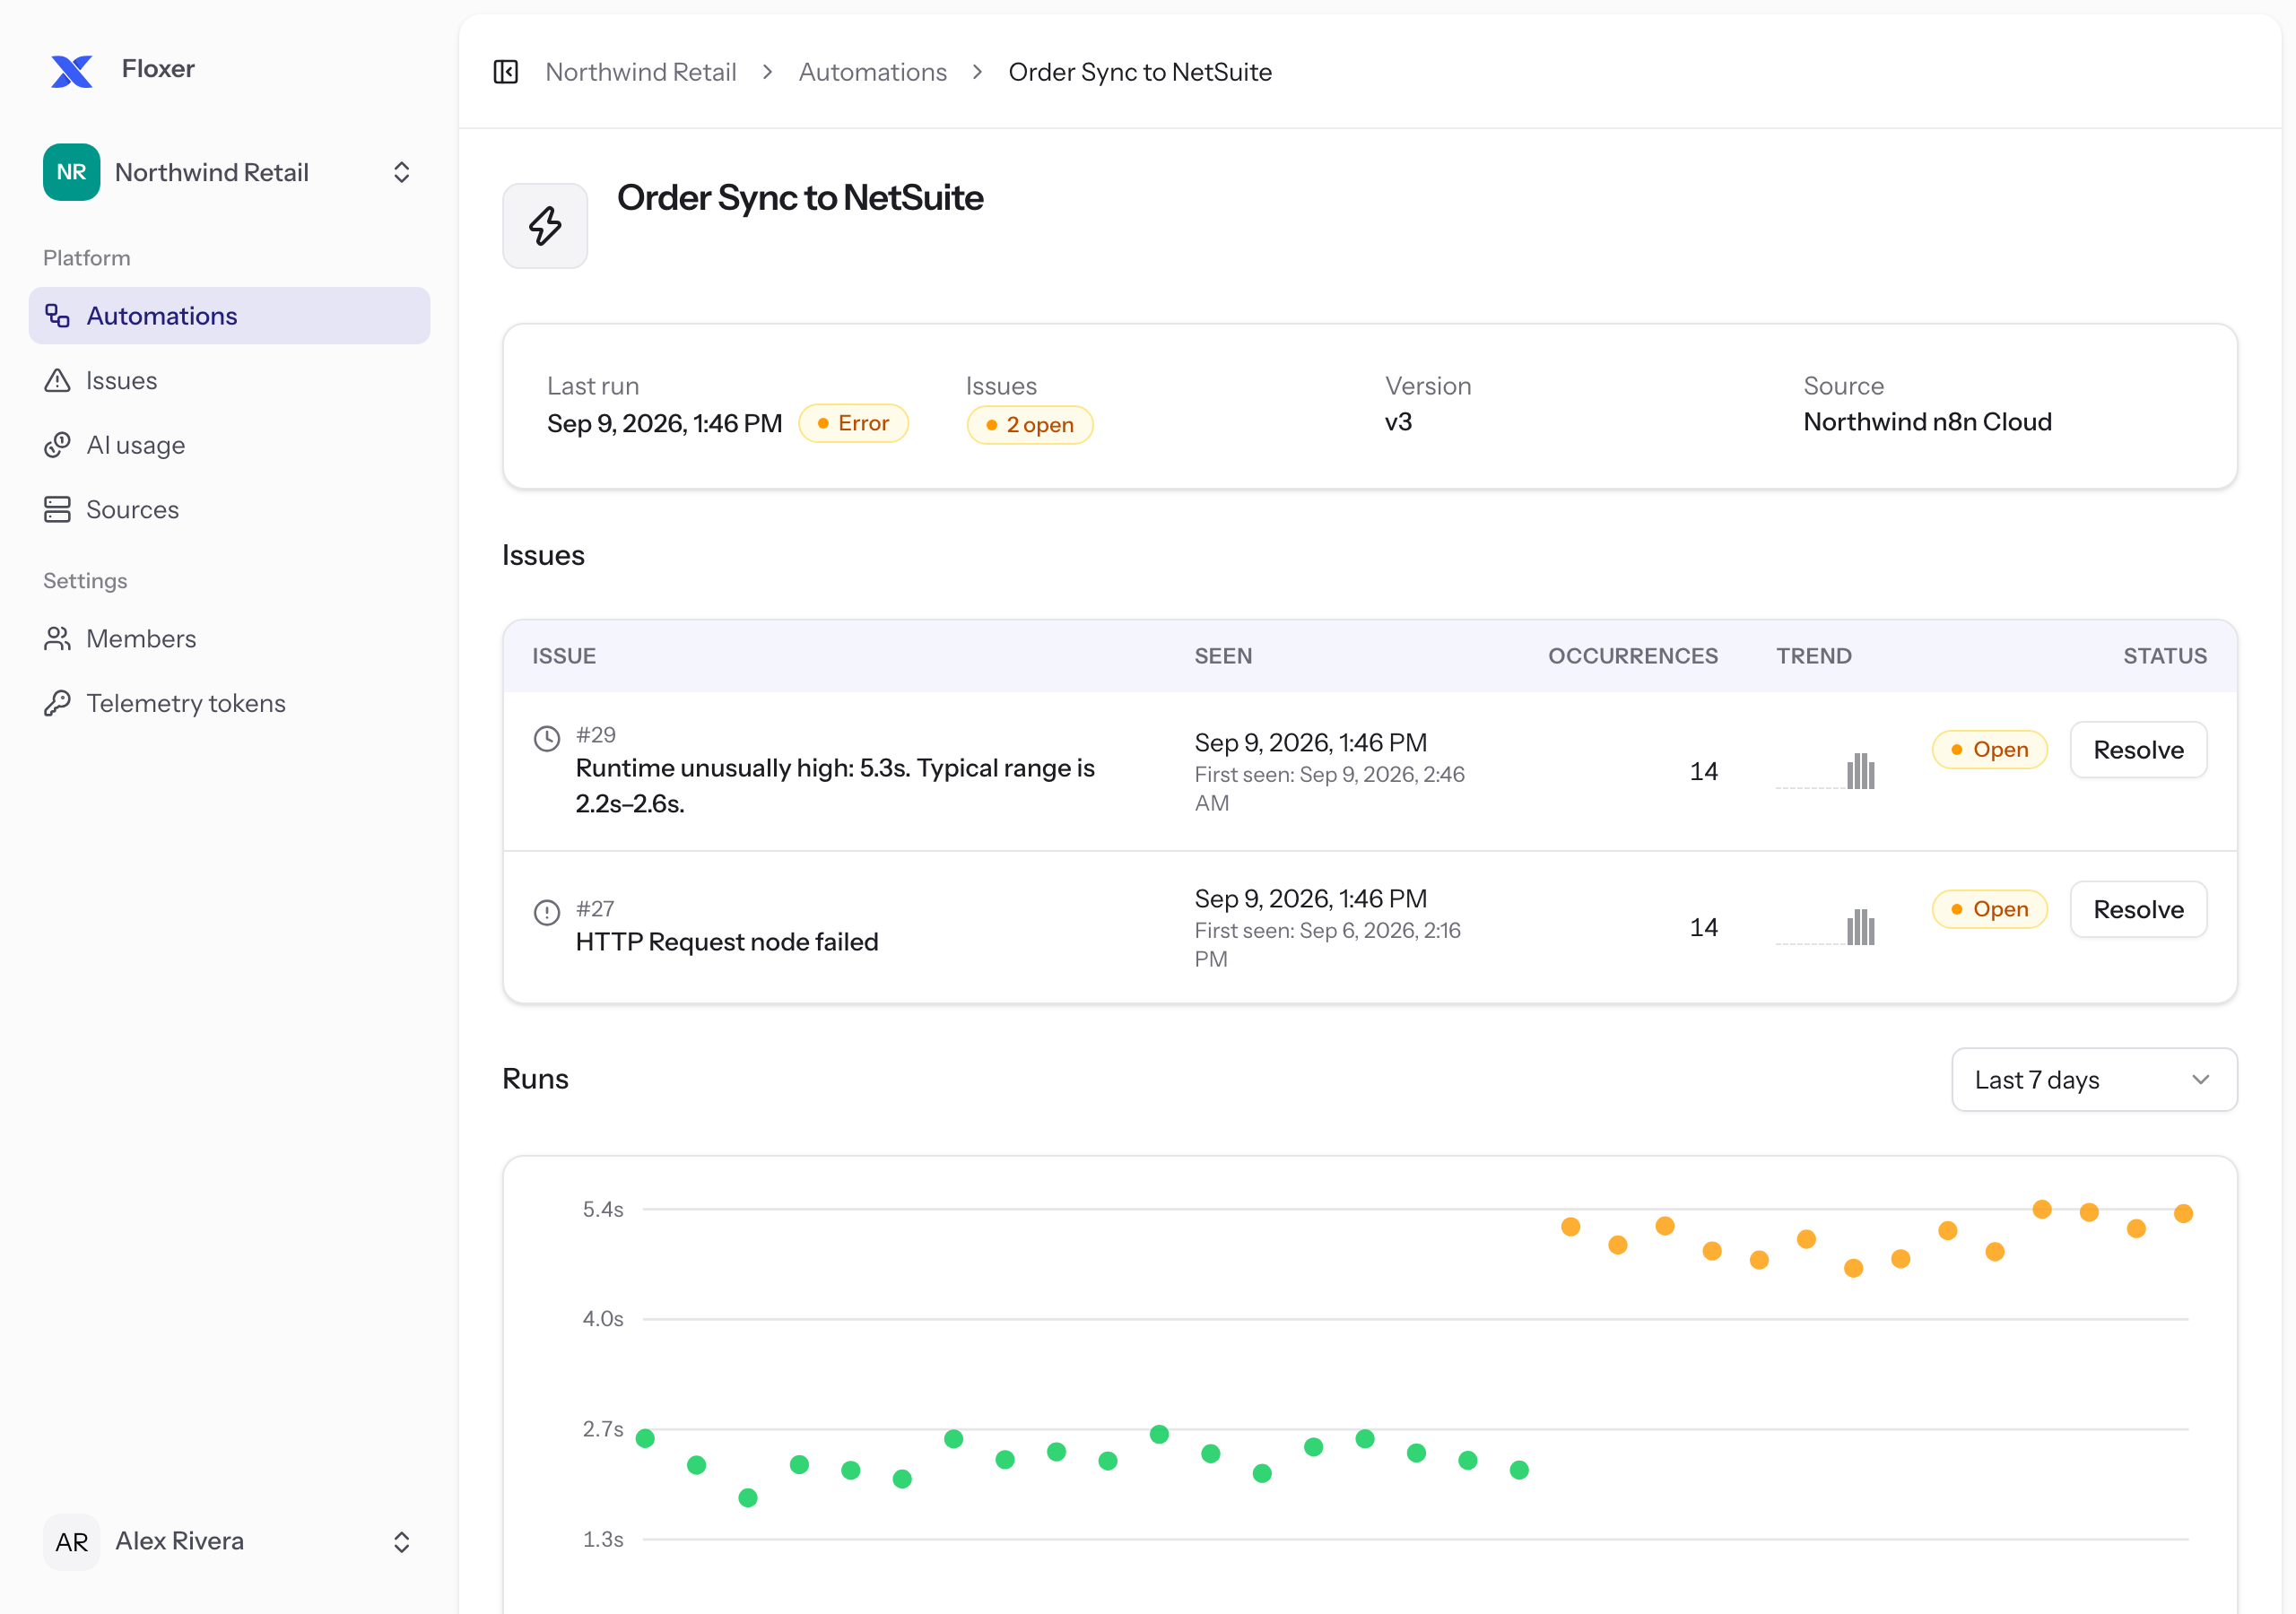
Task: Click the Issues warning triangle icon
Action: [58, 380]
